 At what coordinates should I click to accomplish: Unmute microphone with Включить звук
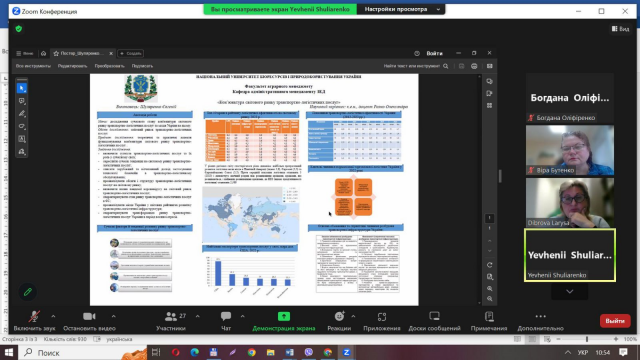click(34, 321)
